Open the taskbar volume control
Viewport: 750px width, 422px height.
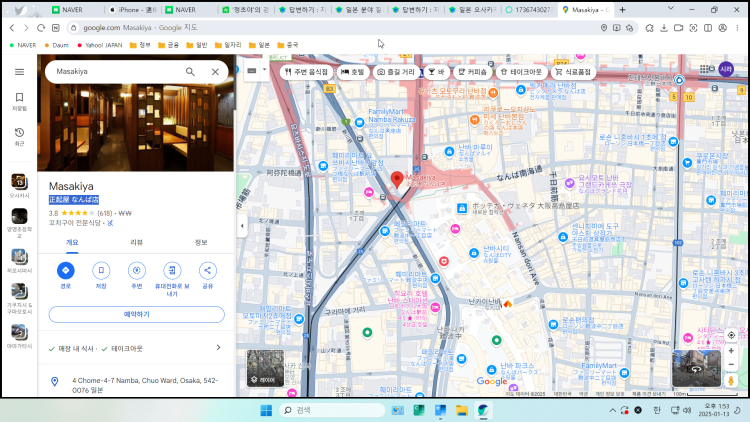click(x=687, y=410)
